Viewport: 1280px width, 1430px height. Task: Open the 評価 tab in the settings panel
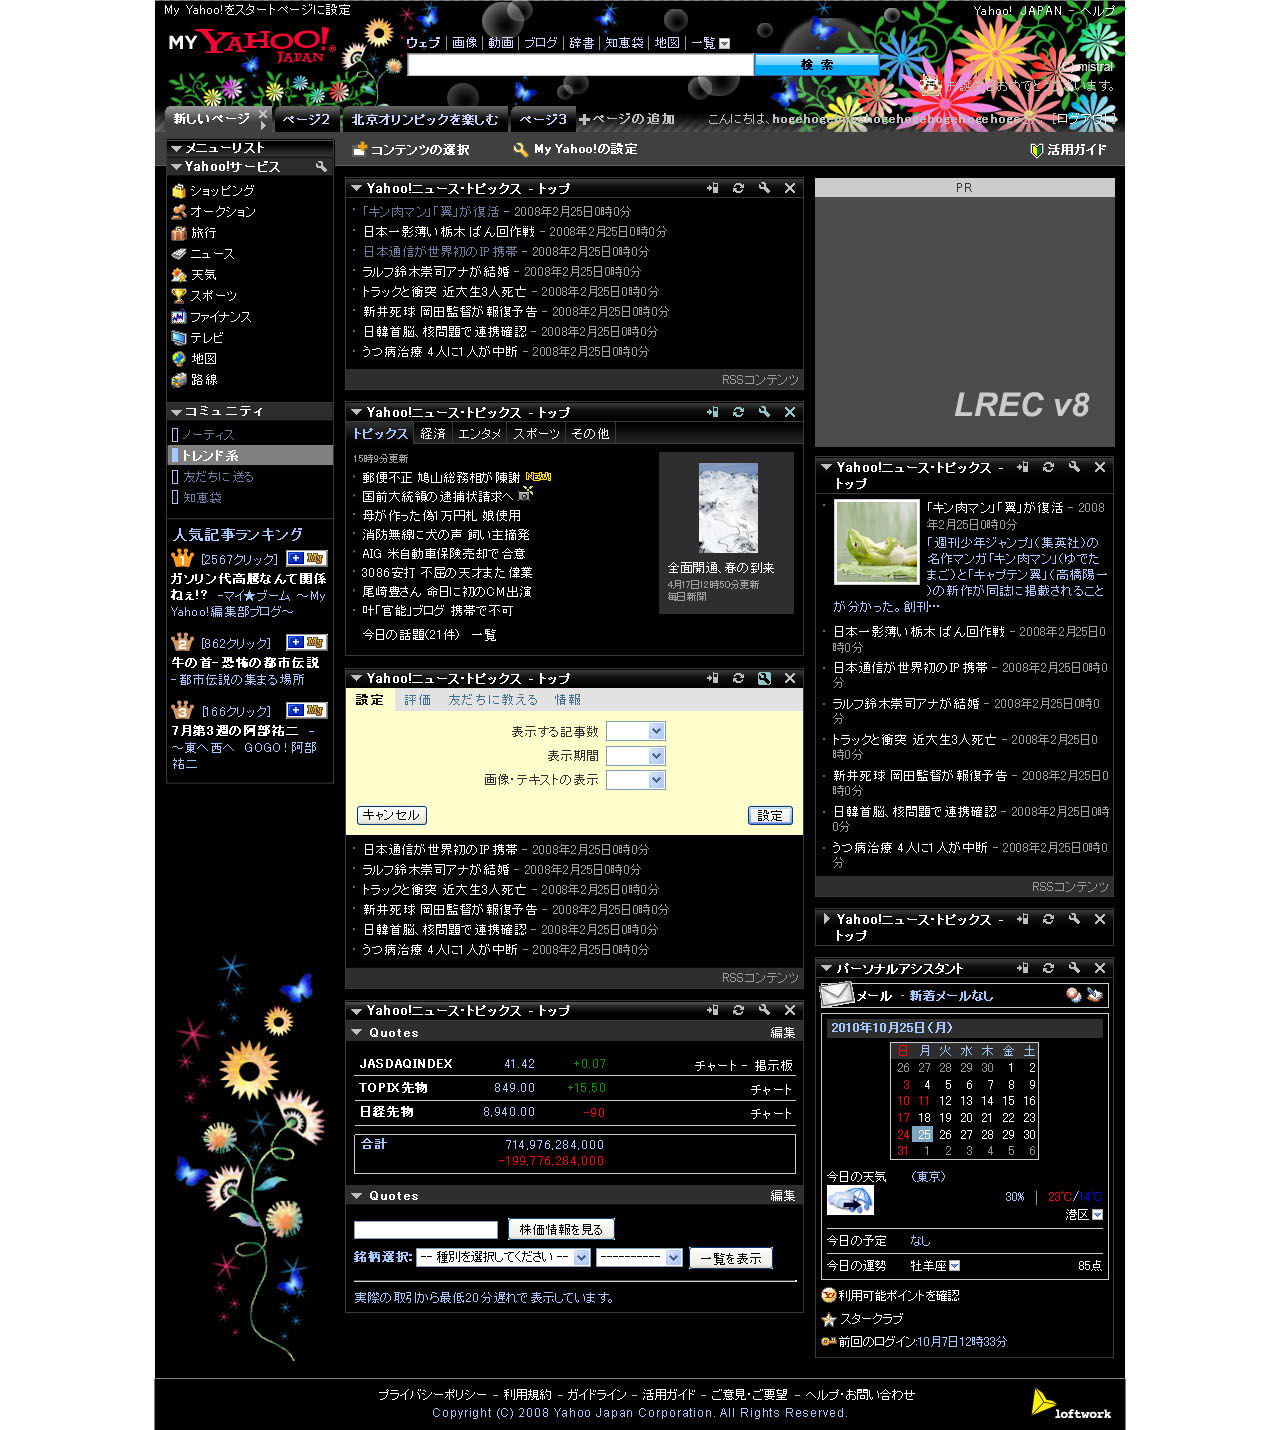coord(418,700)
